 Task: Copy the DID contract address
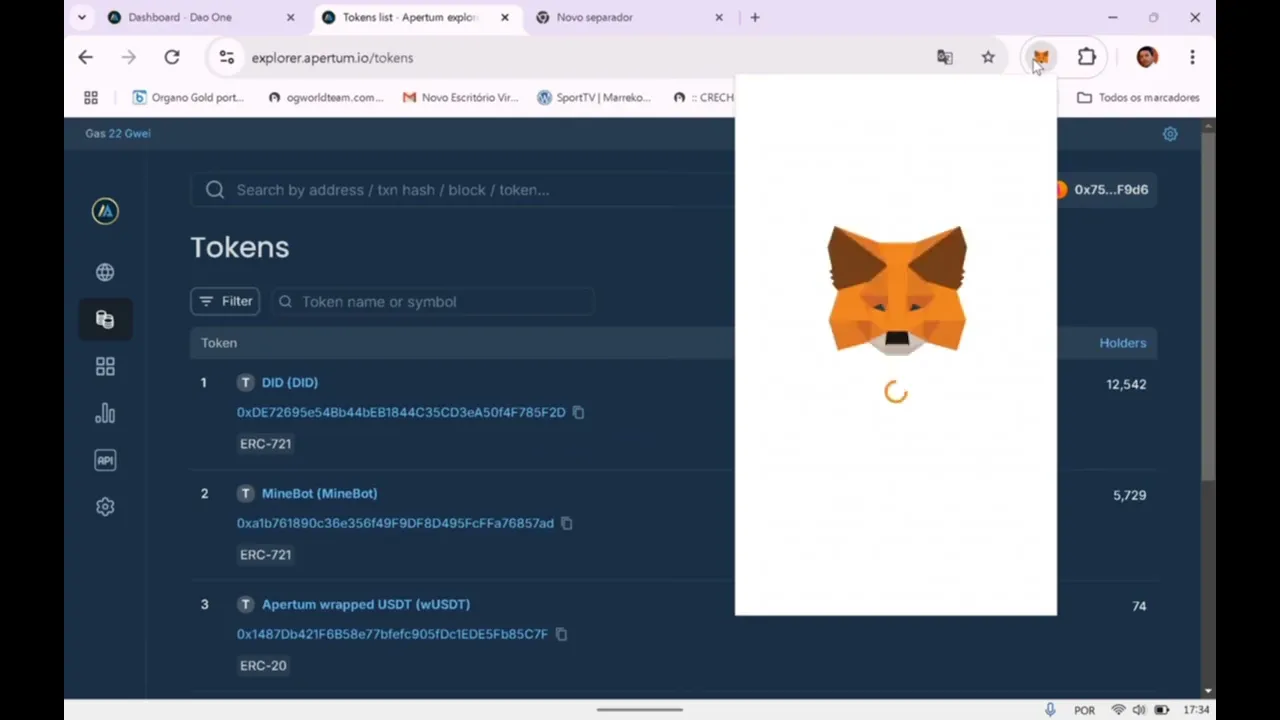[578, 412]
